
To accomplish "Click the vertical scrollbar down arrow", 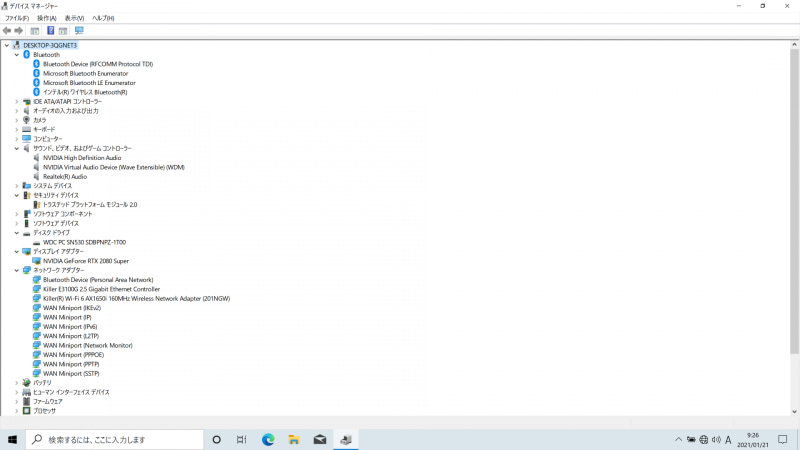I will 794,411.
